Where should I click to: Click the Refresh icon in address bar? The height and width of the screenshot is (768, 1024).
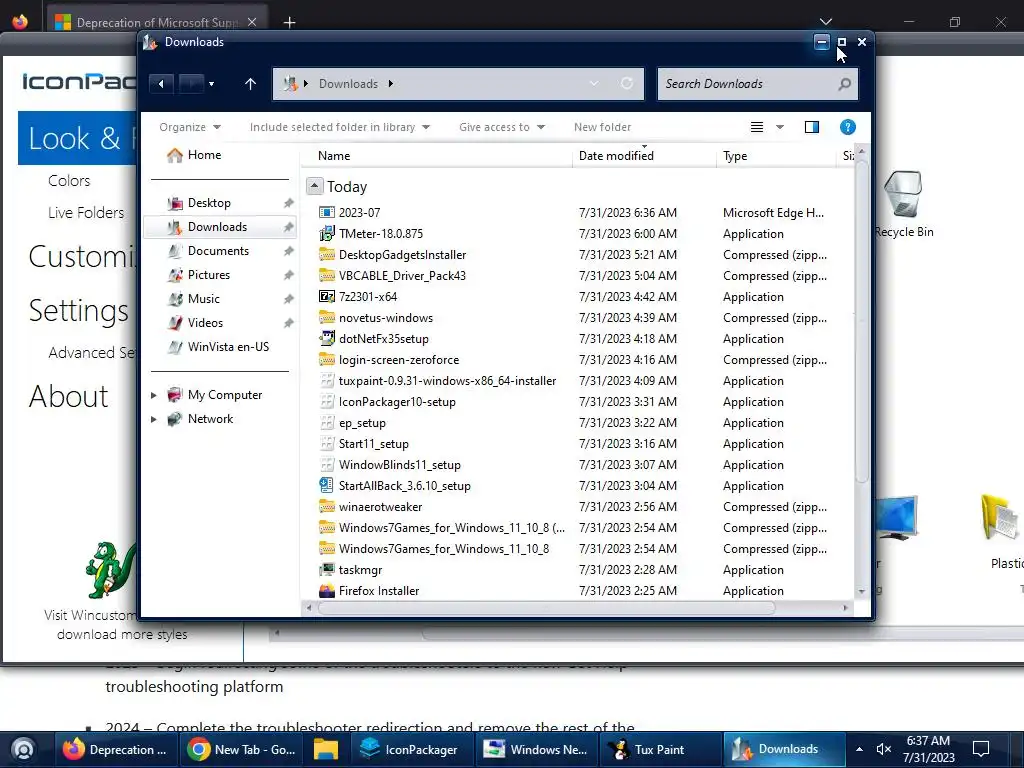[626, 84]
